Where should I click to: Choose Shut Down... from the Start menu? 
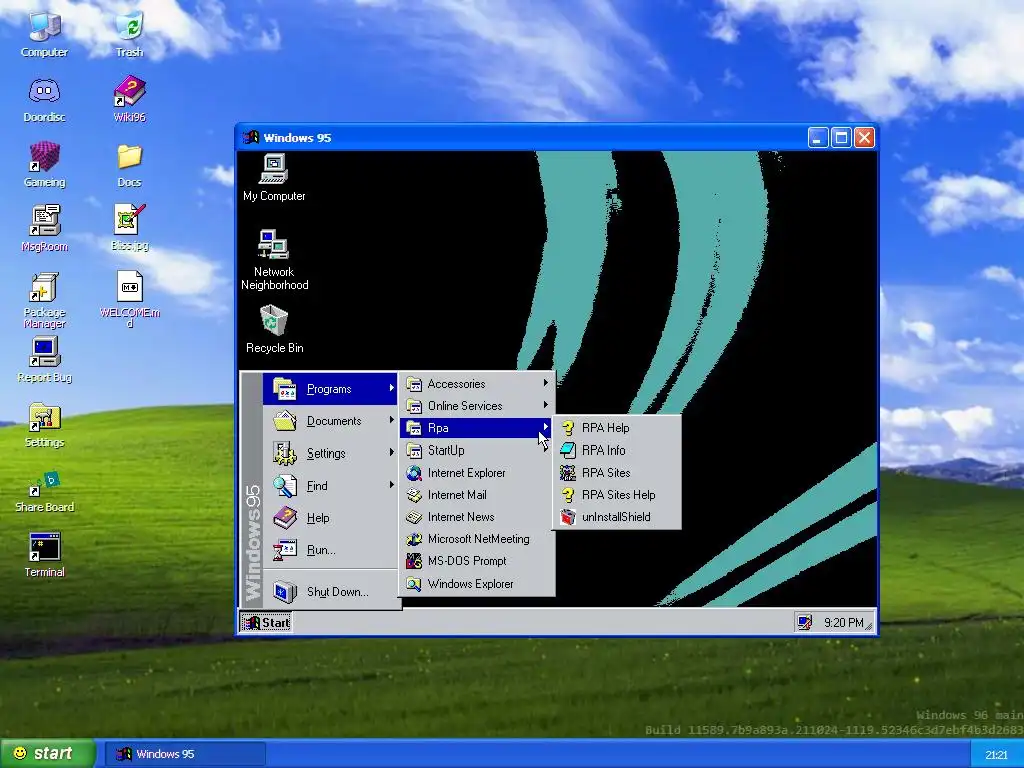point(330,592)
